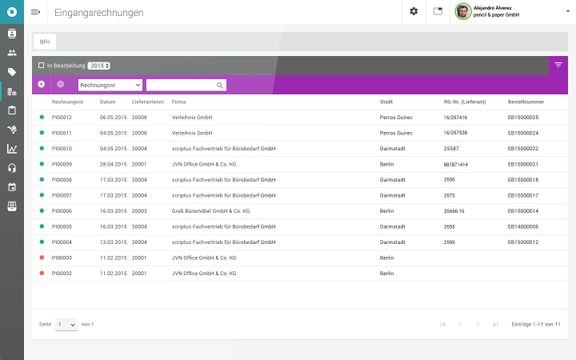Sort by Firma column header
This screenshot has height=360, width=576.
(x=179, y=102)
